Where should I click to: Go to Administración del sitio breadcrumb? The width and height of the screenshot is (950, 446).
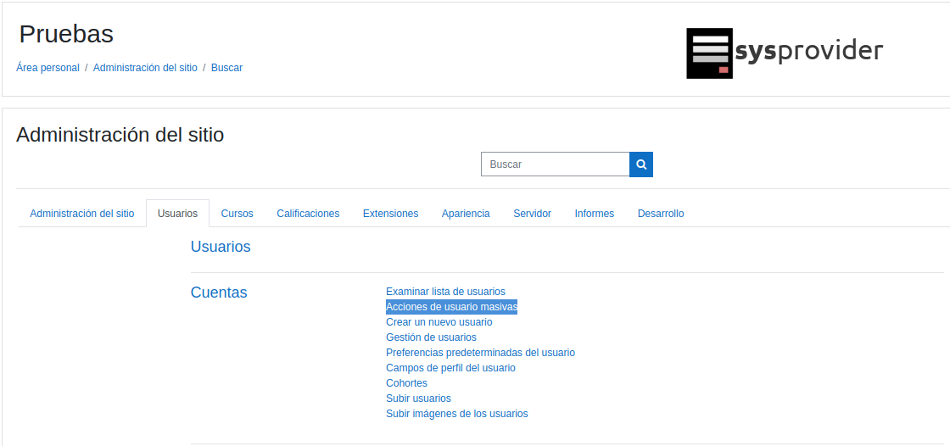145,68
